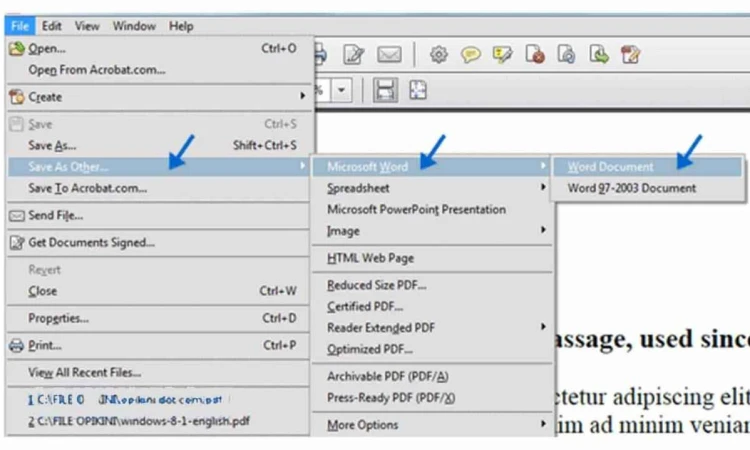The height and width of the screenshot is (450, 750).
Task: Expand the Spreadsheet submenu
Action: (431, 188)
